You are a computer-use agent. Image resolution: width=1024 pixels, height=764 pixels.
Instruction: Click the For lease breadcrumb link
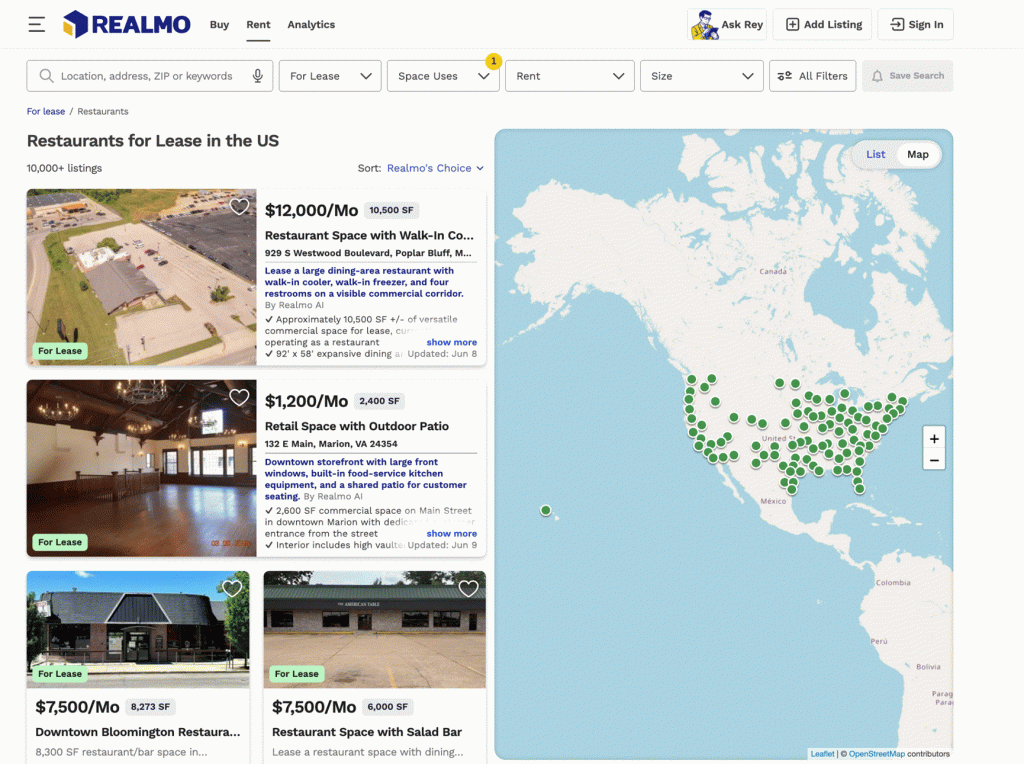[x=46, y=112]
